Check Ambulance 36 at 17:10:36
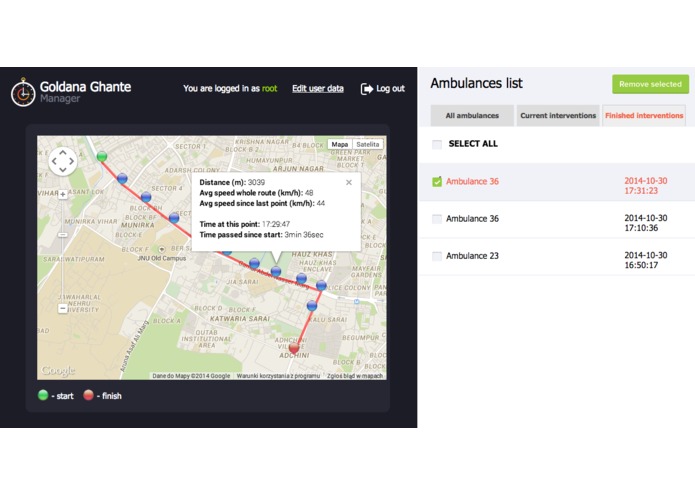The height and width of the screenshot is (494, 695). [x=437, y=219]
